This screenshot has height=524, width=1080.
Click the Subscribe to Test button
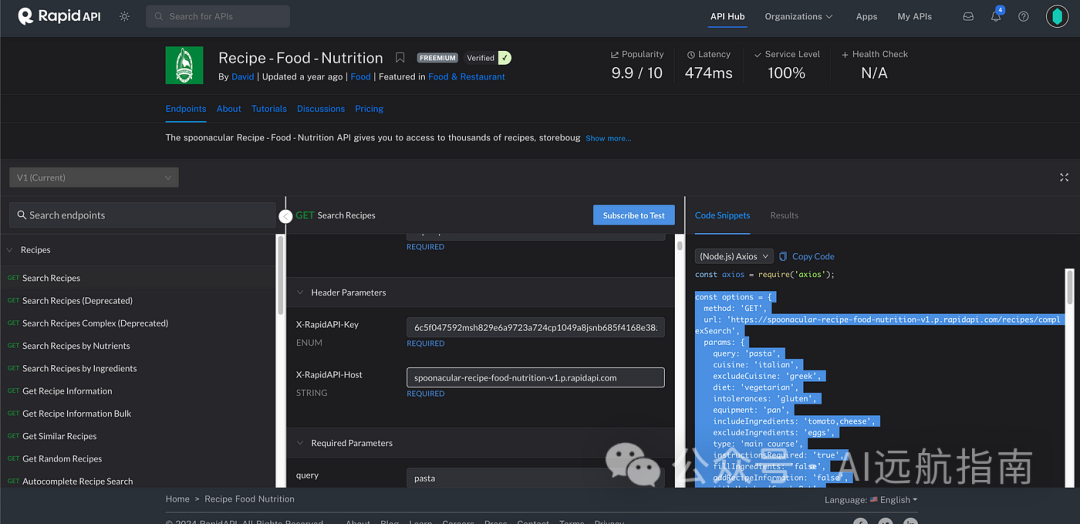coord(634,215)
